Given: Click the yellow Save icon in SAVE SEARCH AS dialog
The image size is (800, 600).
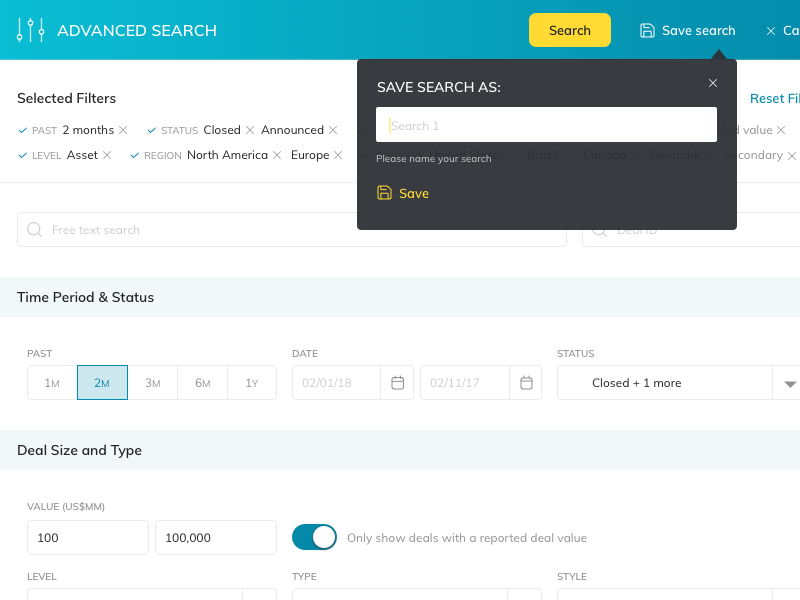Looking at the screenshot, I should click(384, 192).
